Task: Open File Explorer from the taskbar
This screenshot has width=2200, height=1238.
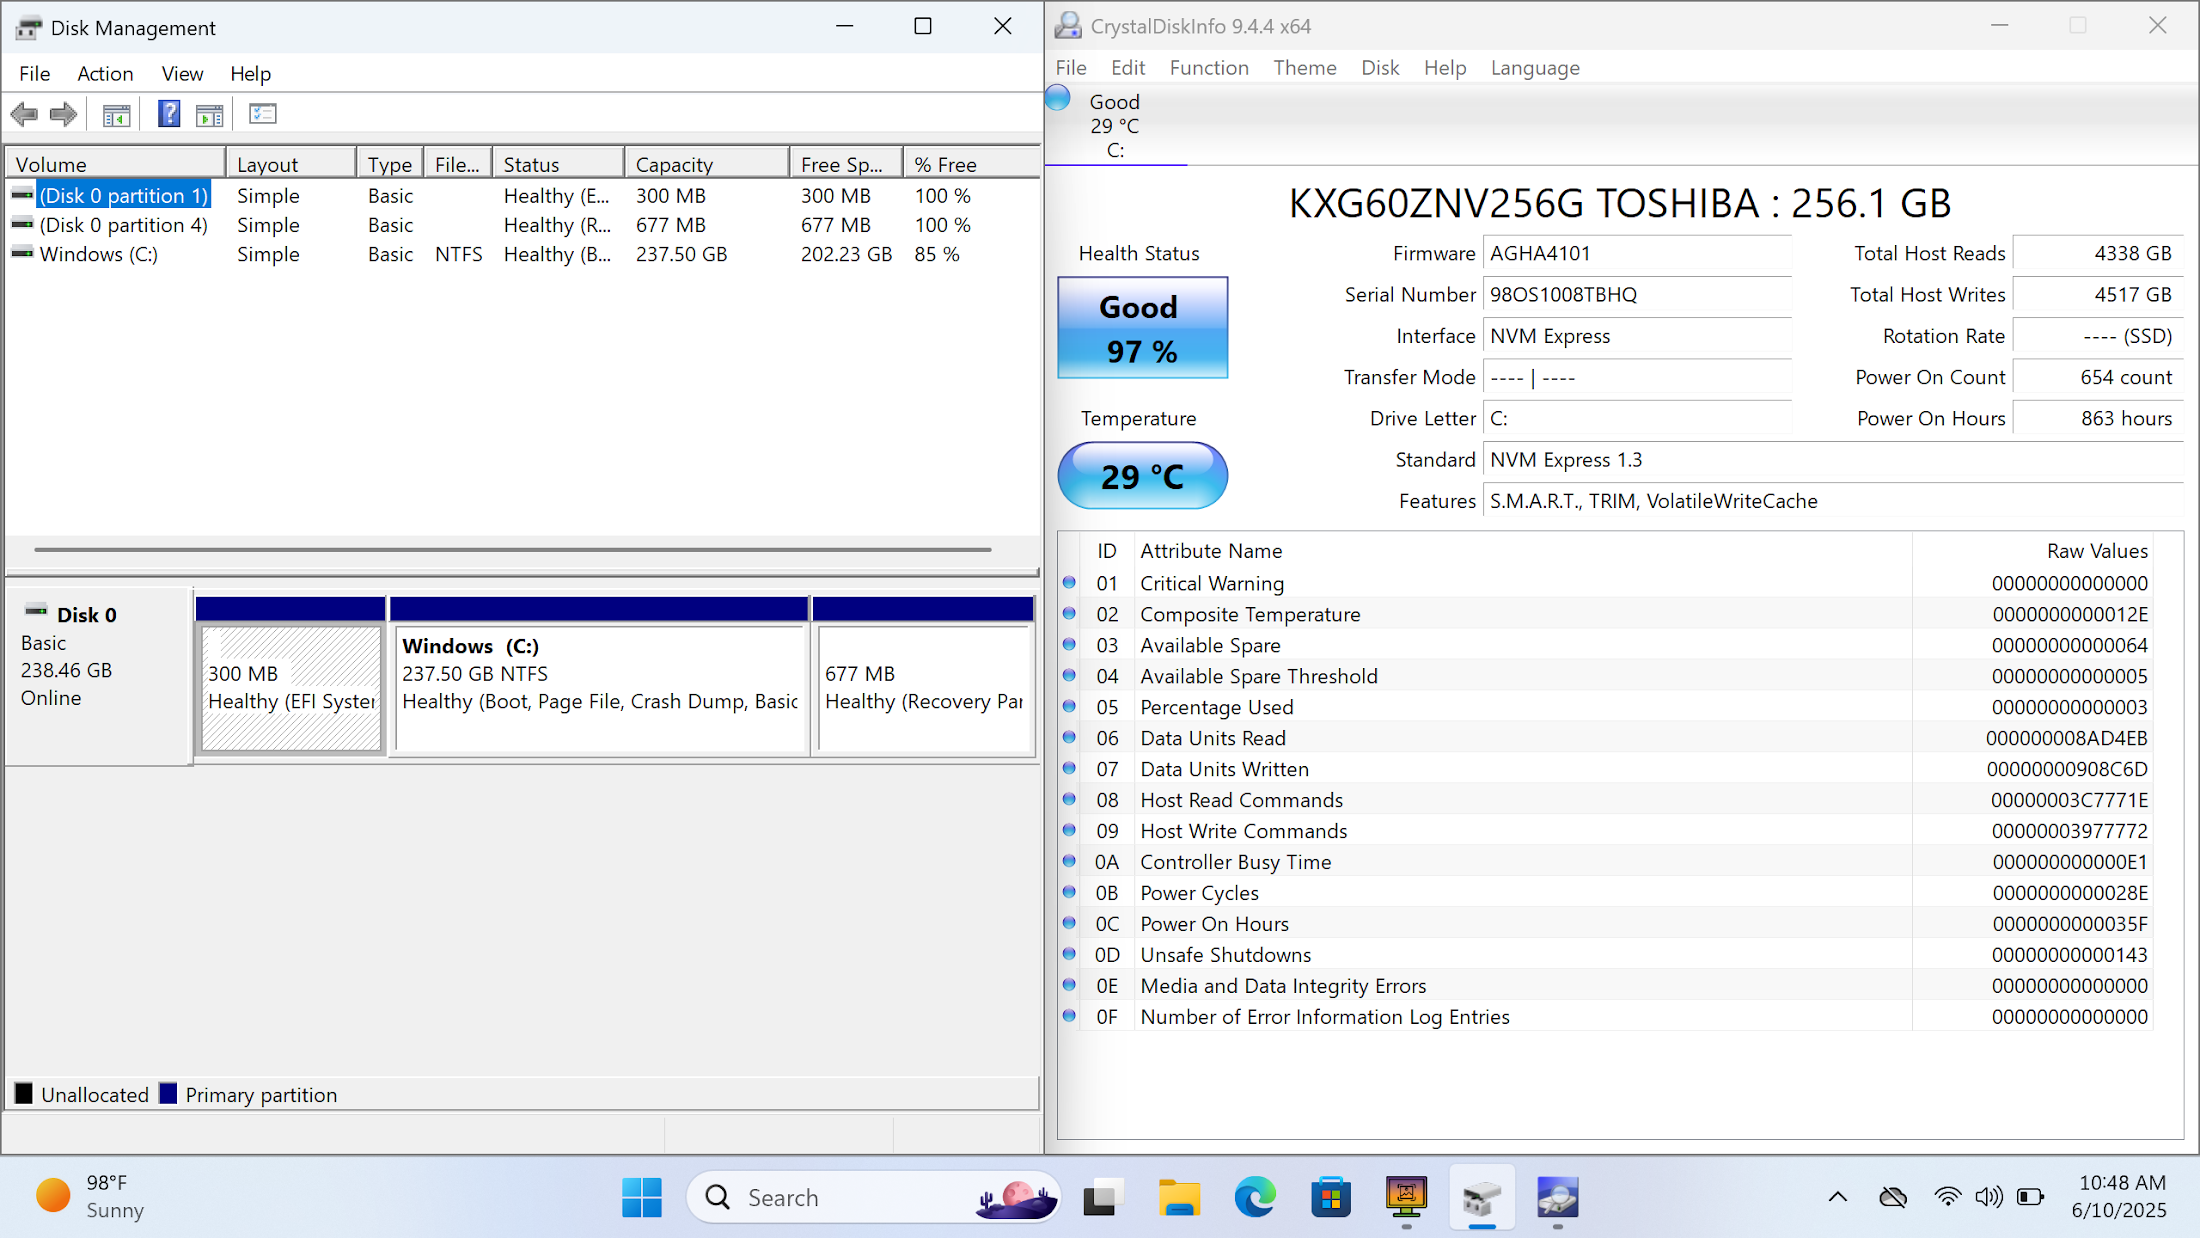Action: coord(1179,1197)
